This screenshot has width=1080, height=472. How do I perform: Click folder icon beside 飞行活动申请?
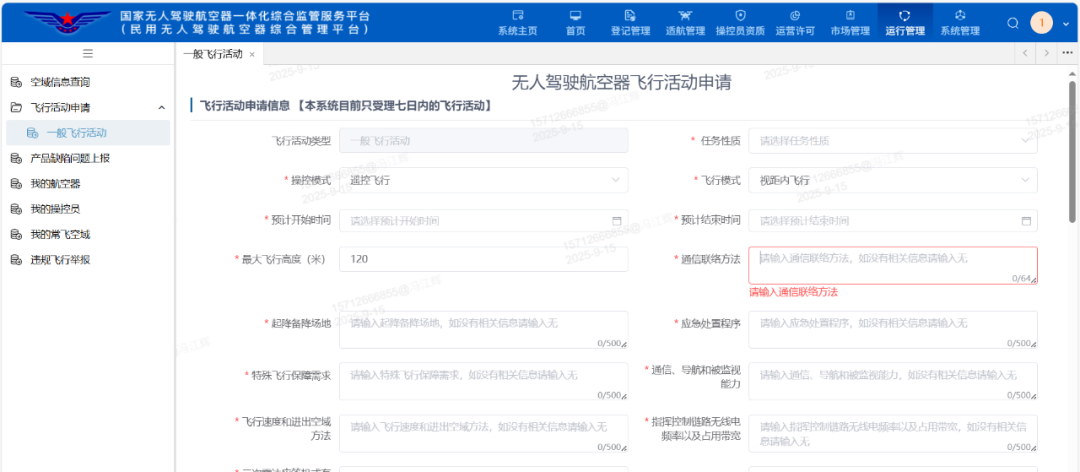coord(16,107)
